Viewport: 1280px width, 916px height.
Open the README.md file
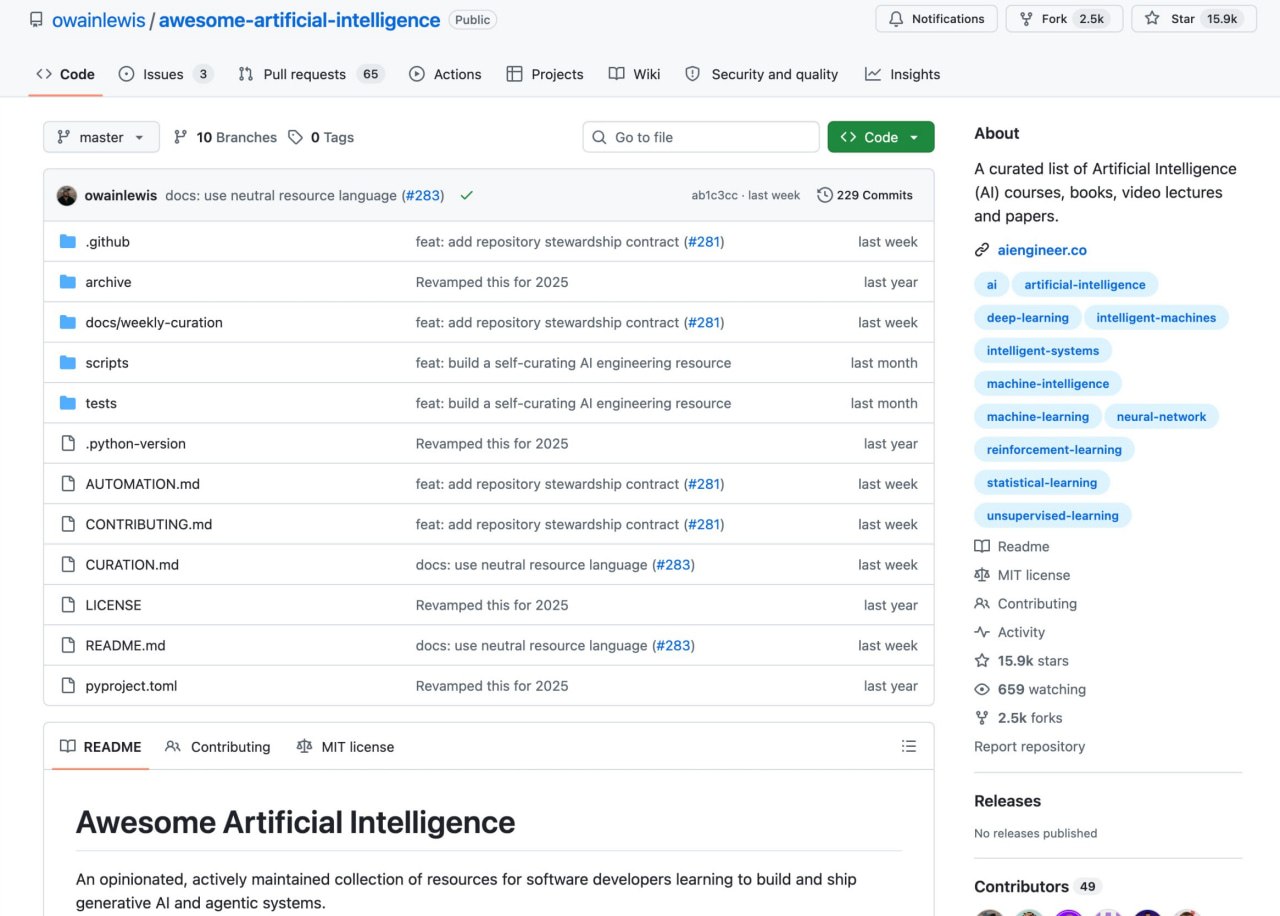tap(125, 645)
